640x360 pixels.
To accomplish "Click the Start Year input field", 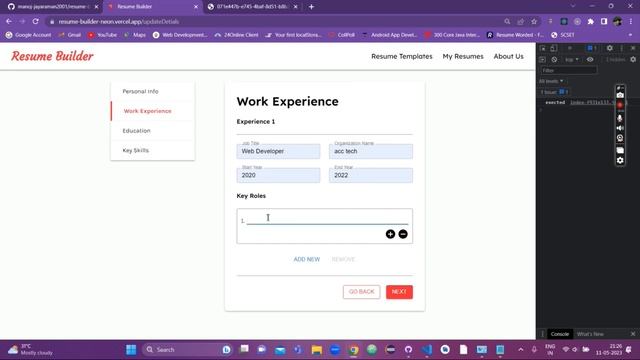I will [278, 175].
